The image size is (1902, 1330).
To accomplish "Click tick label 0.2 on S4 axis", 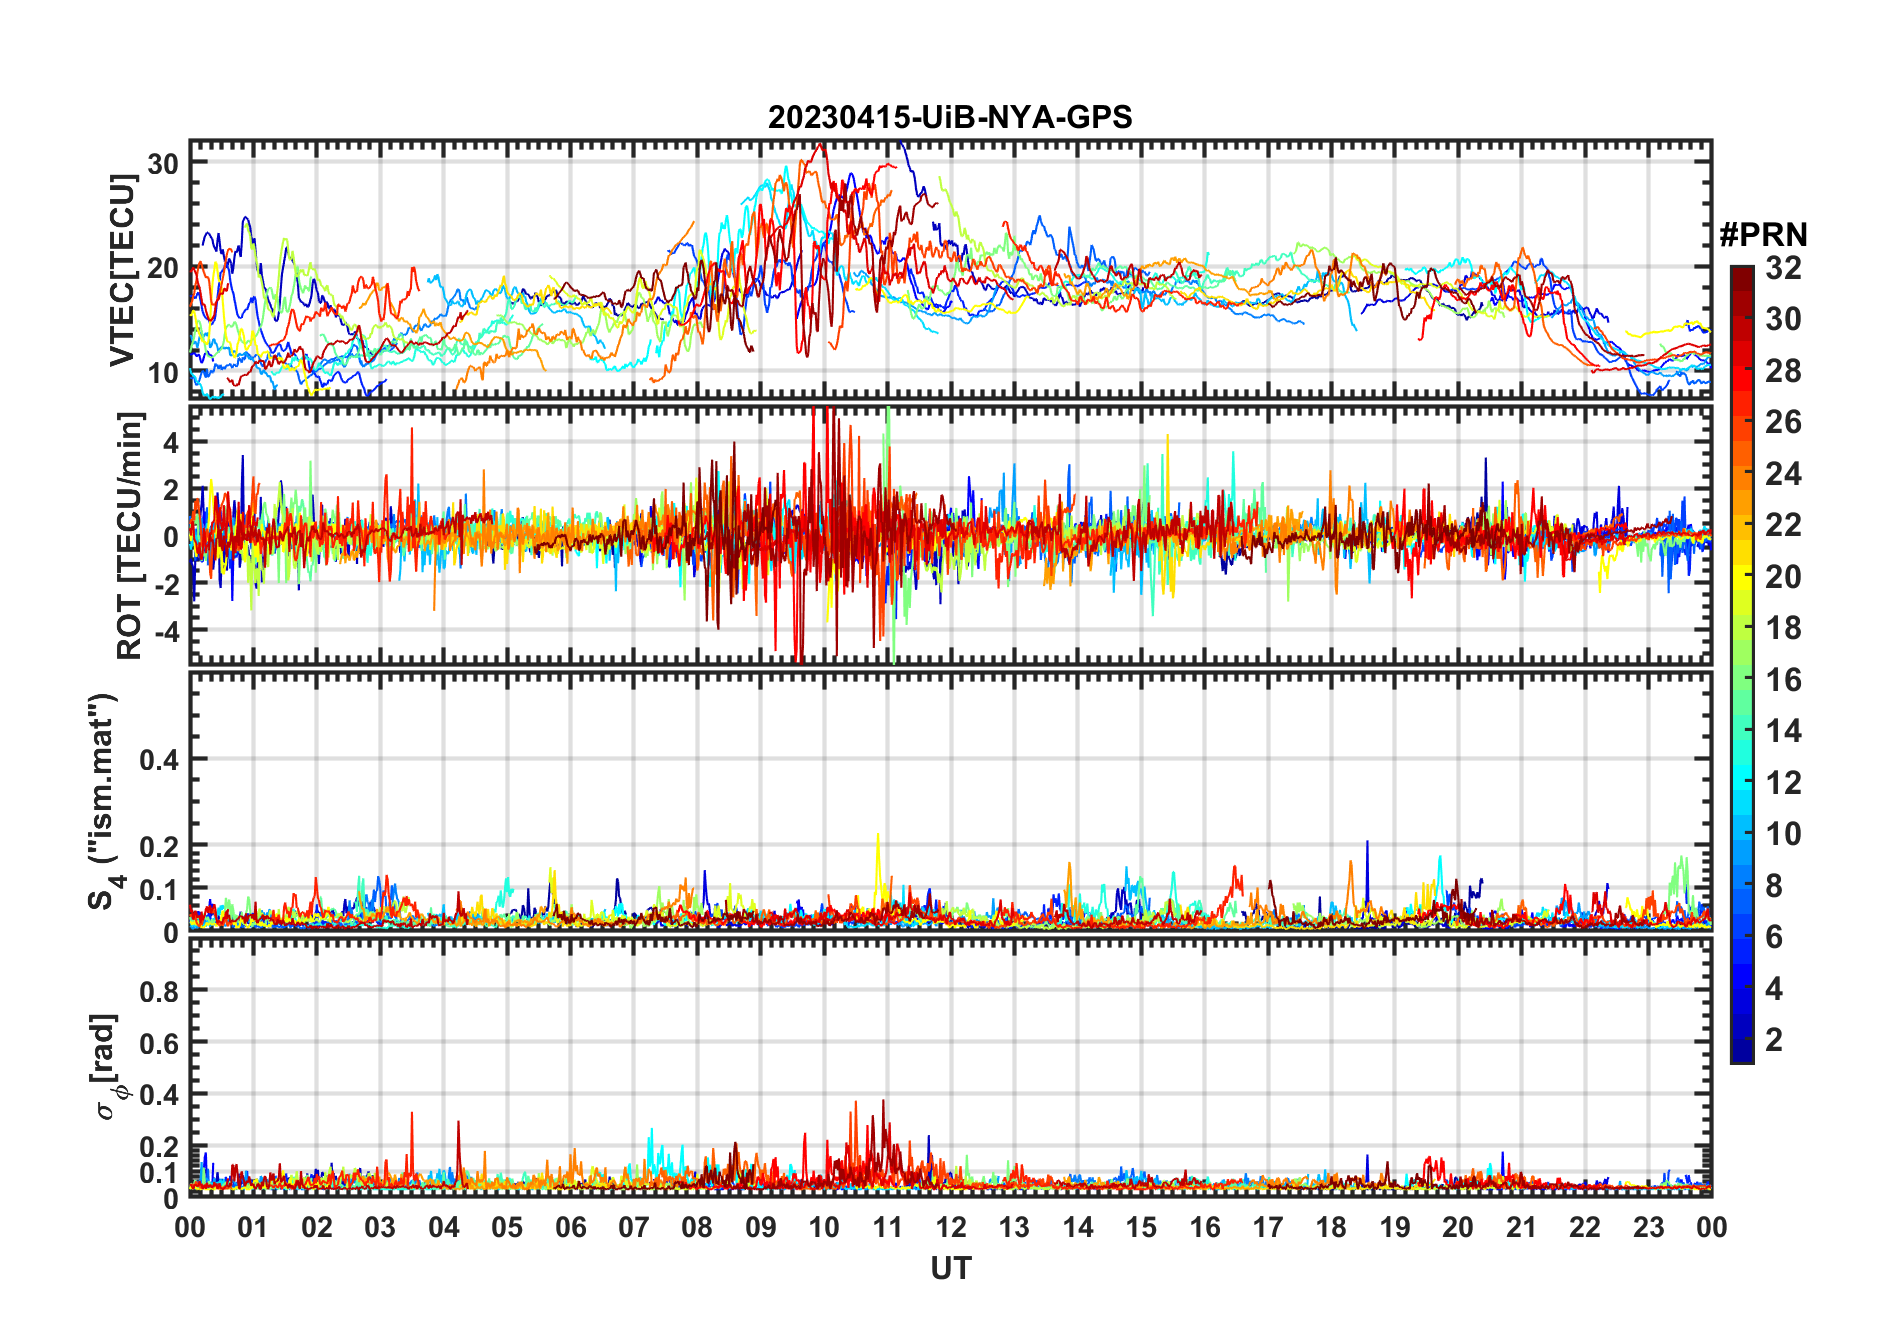I will [x=159, y=846].
